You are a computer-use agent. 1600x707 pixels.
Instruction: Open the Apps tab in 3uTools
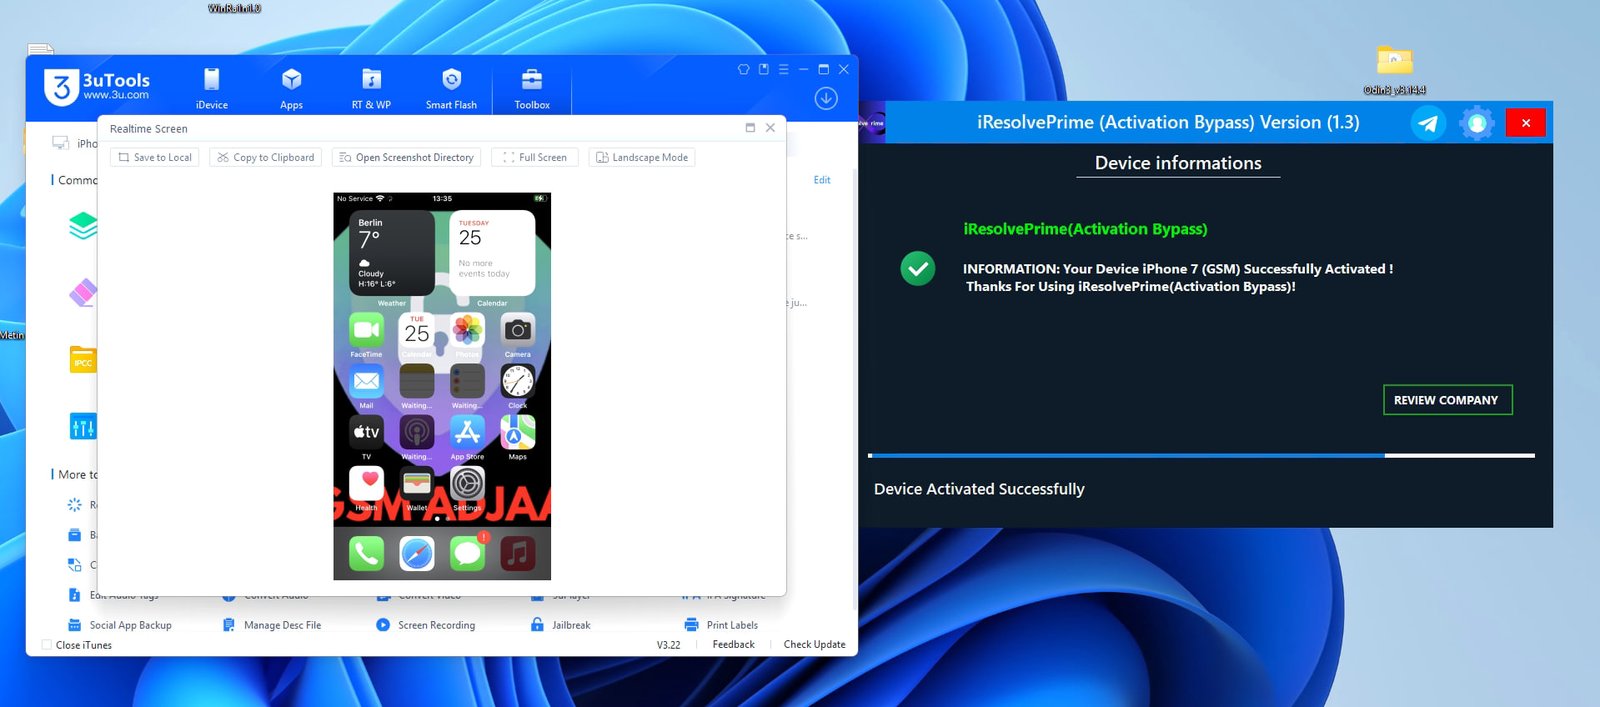tap(291, 88)
